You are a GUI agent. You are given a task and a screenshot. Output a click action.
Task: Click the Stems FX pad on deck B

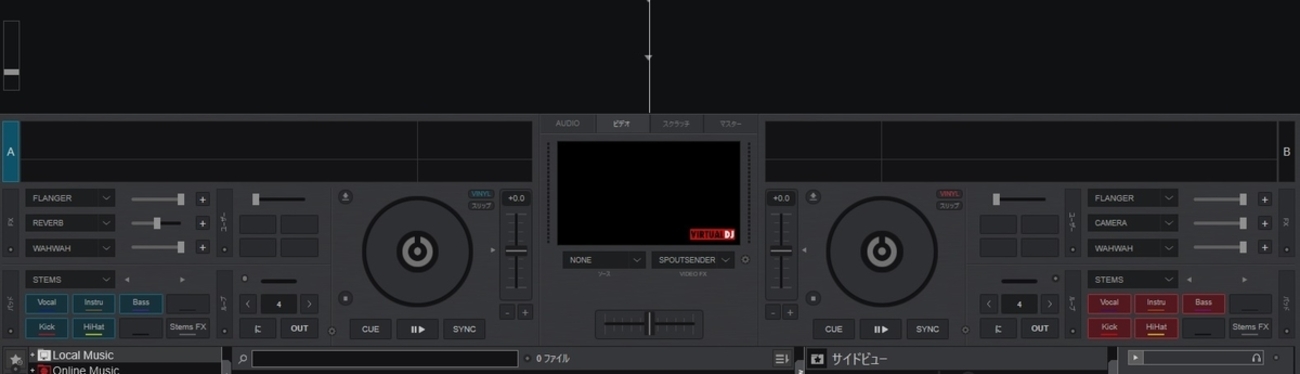[x=1250, y=327]
